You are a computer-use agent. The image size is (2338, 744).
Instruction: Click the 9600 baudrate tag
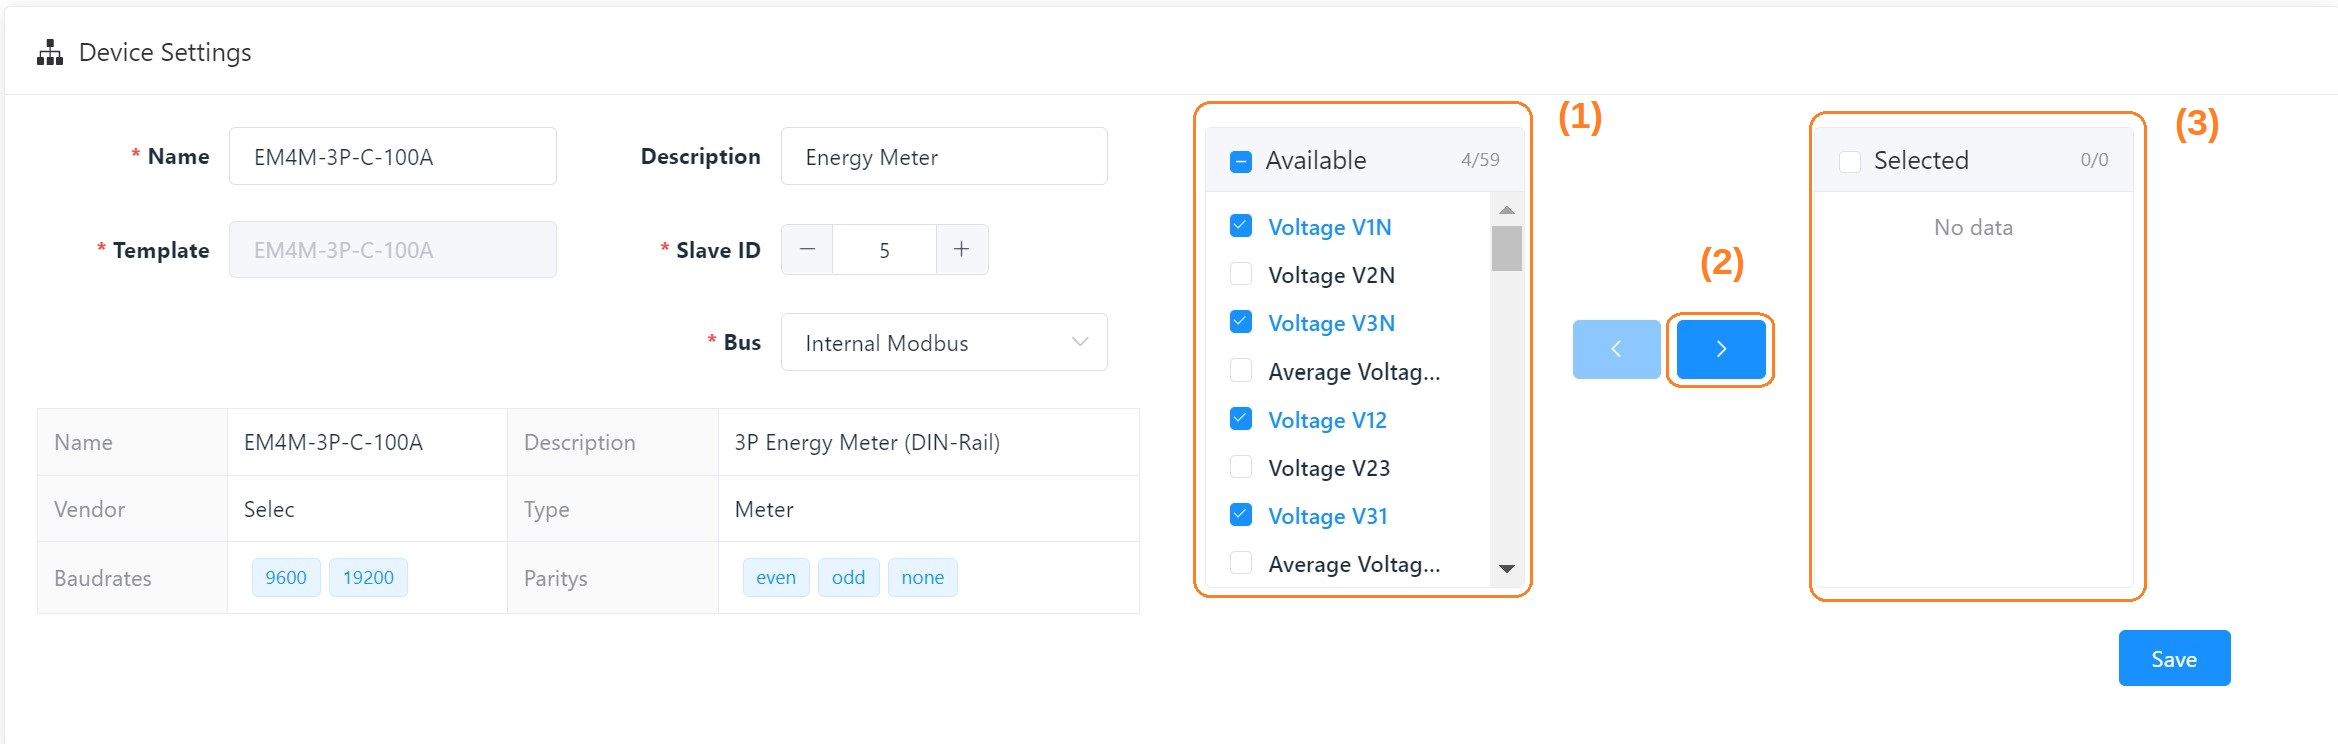pyautogui.click(x=286, y=577)
